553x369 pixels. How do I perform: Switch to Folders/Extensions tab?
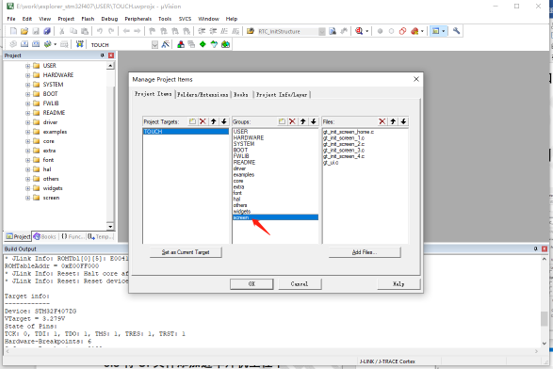202,95
